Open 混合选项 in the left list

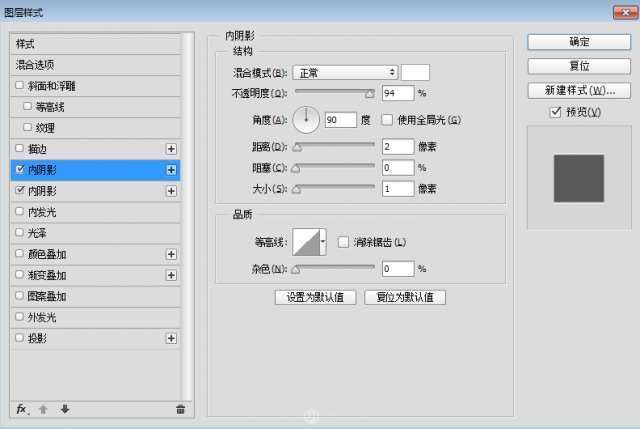coord(95,65)
